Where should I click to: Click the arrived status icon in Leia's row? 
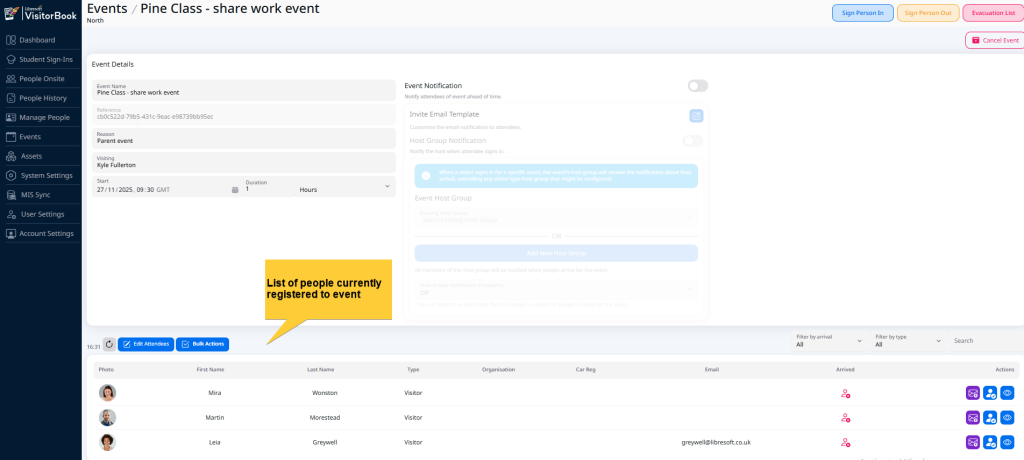point(845,442)
